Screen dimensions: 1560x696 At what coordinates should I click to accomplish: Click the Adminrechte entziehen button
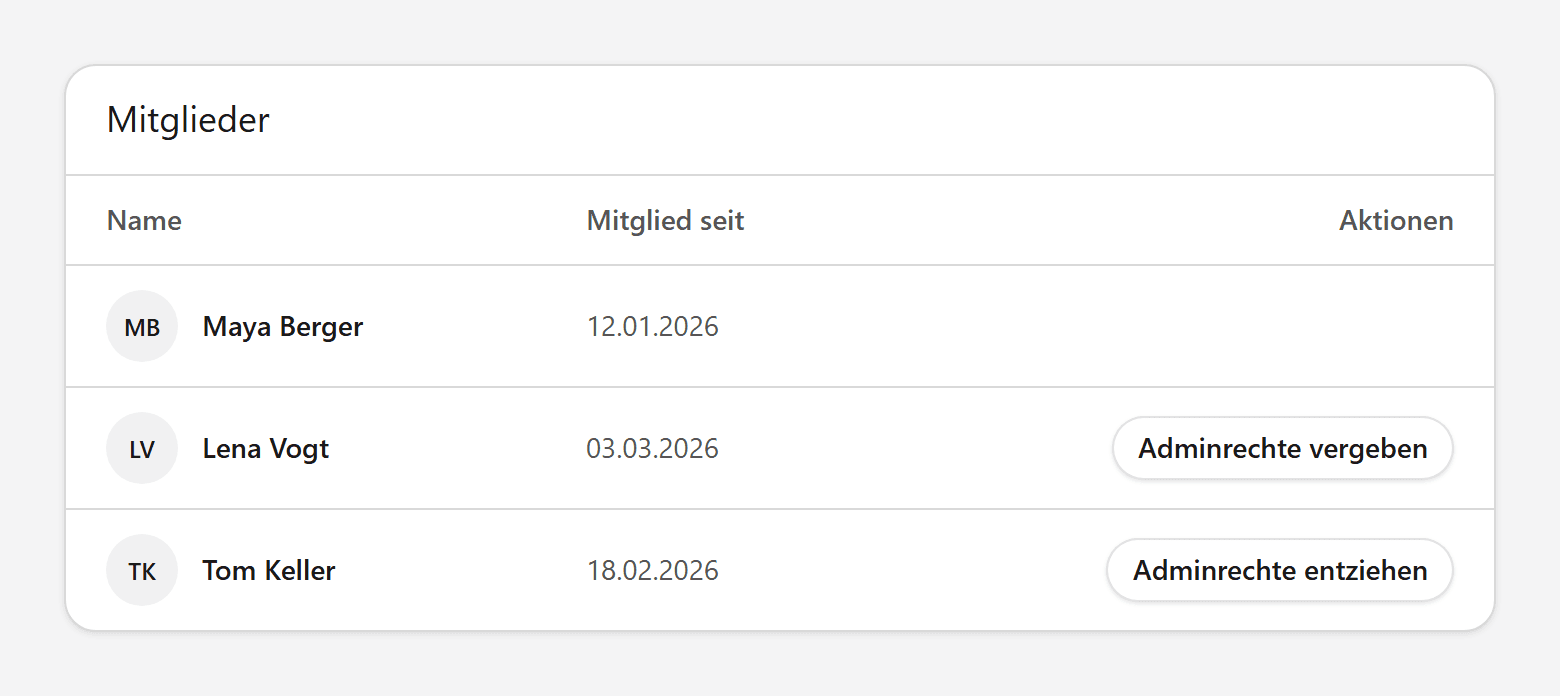1280,570
